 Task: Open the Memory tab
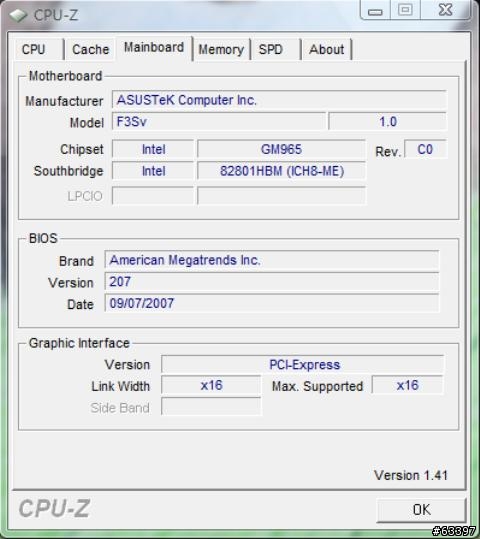221,50
